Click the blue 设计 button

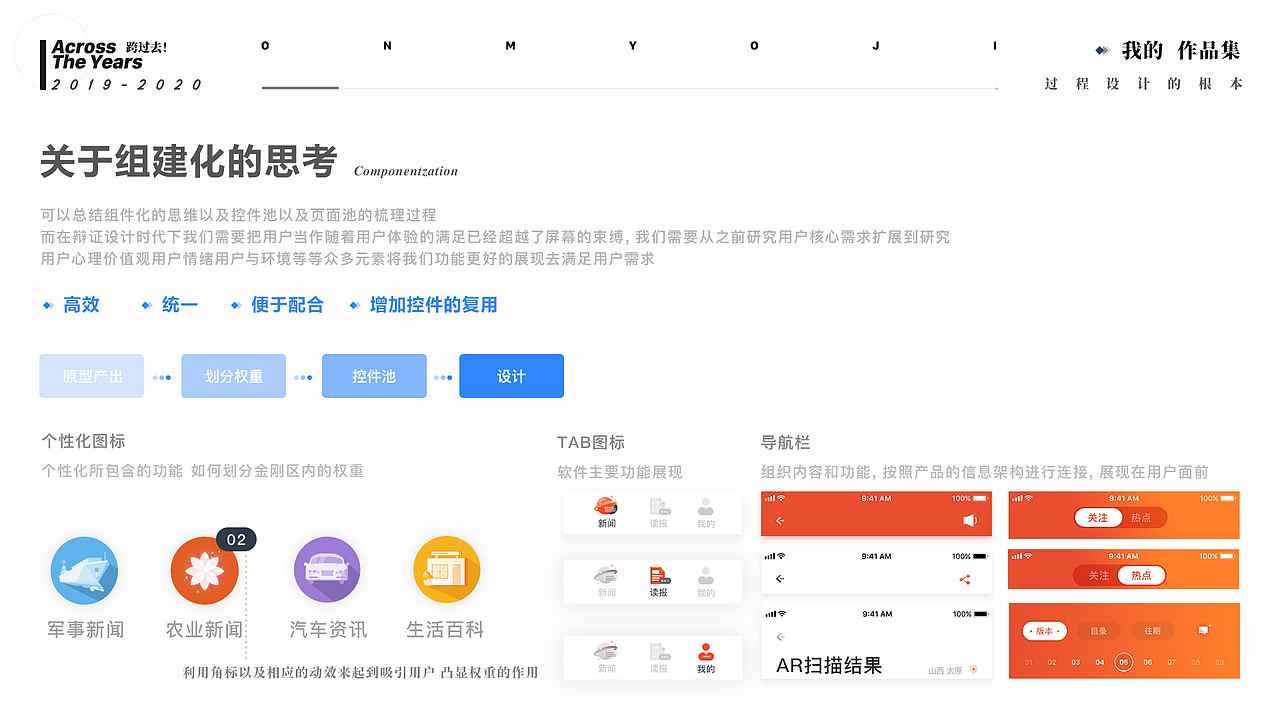[511, 376]
